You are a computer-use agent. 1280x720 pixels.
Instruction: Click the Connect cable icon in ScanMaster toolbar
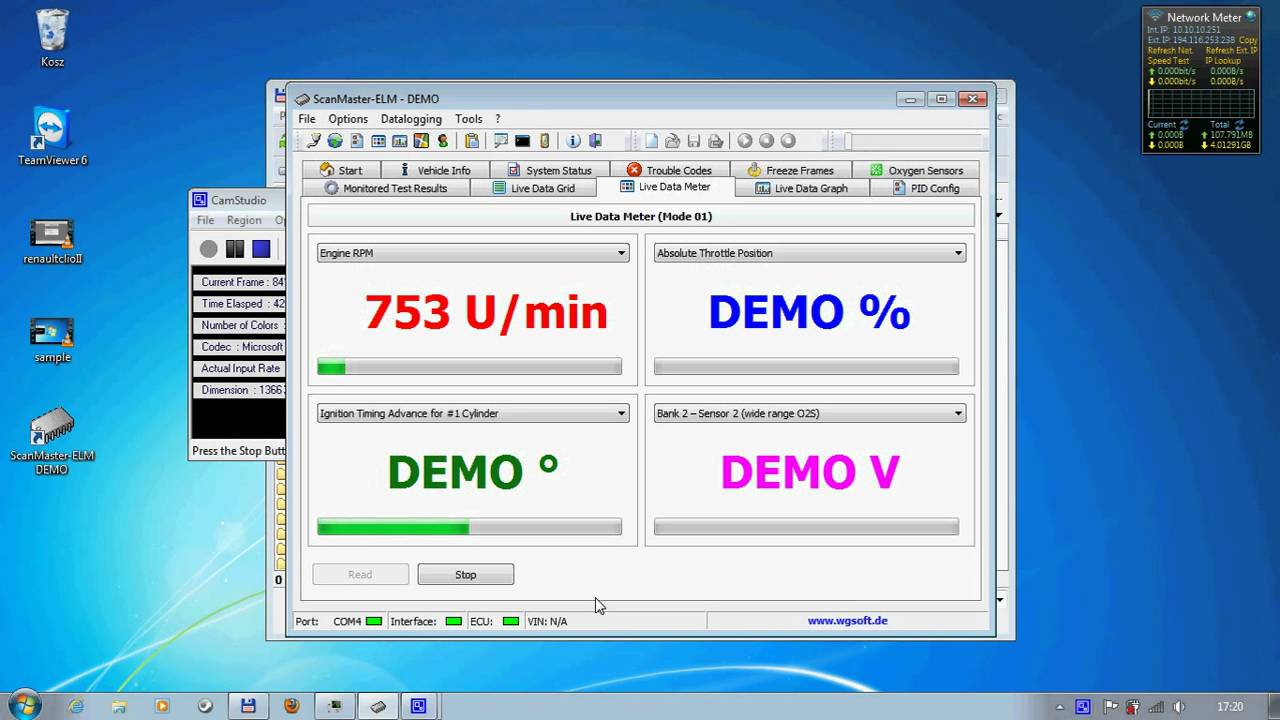click(x=313, y=141)
